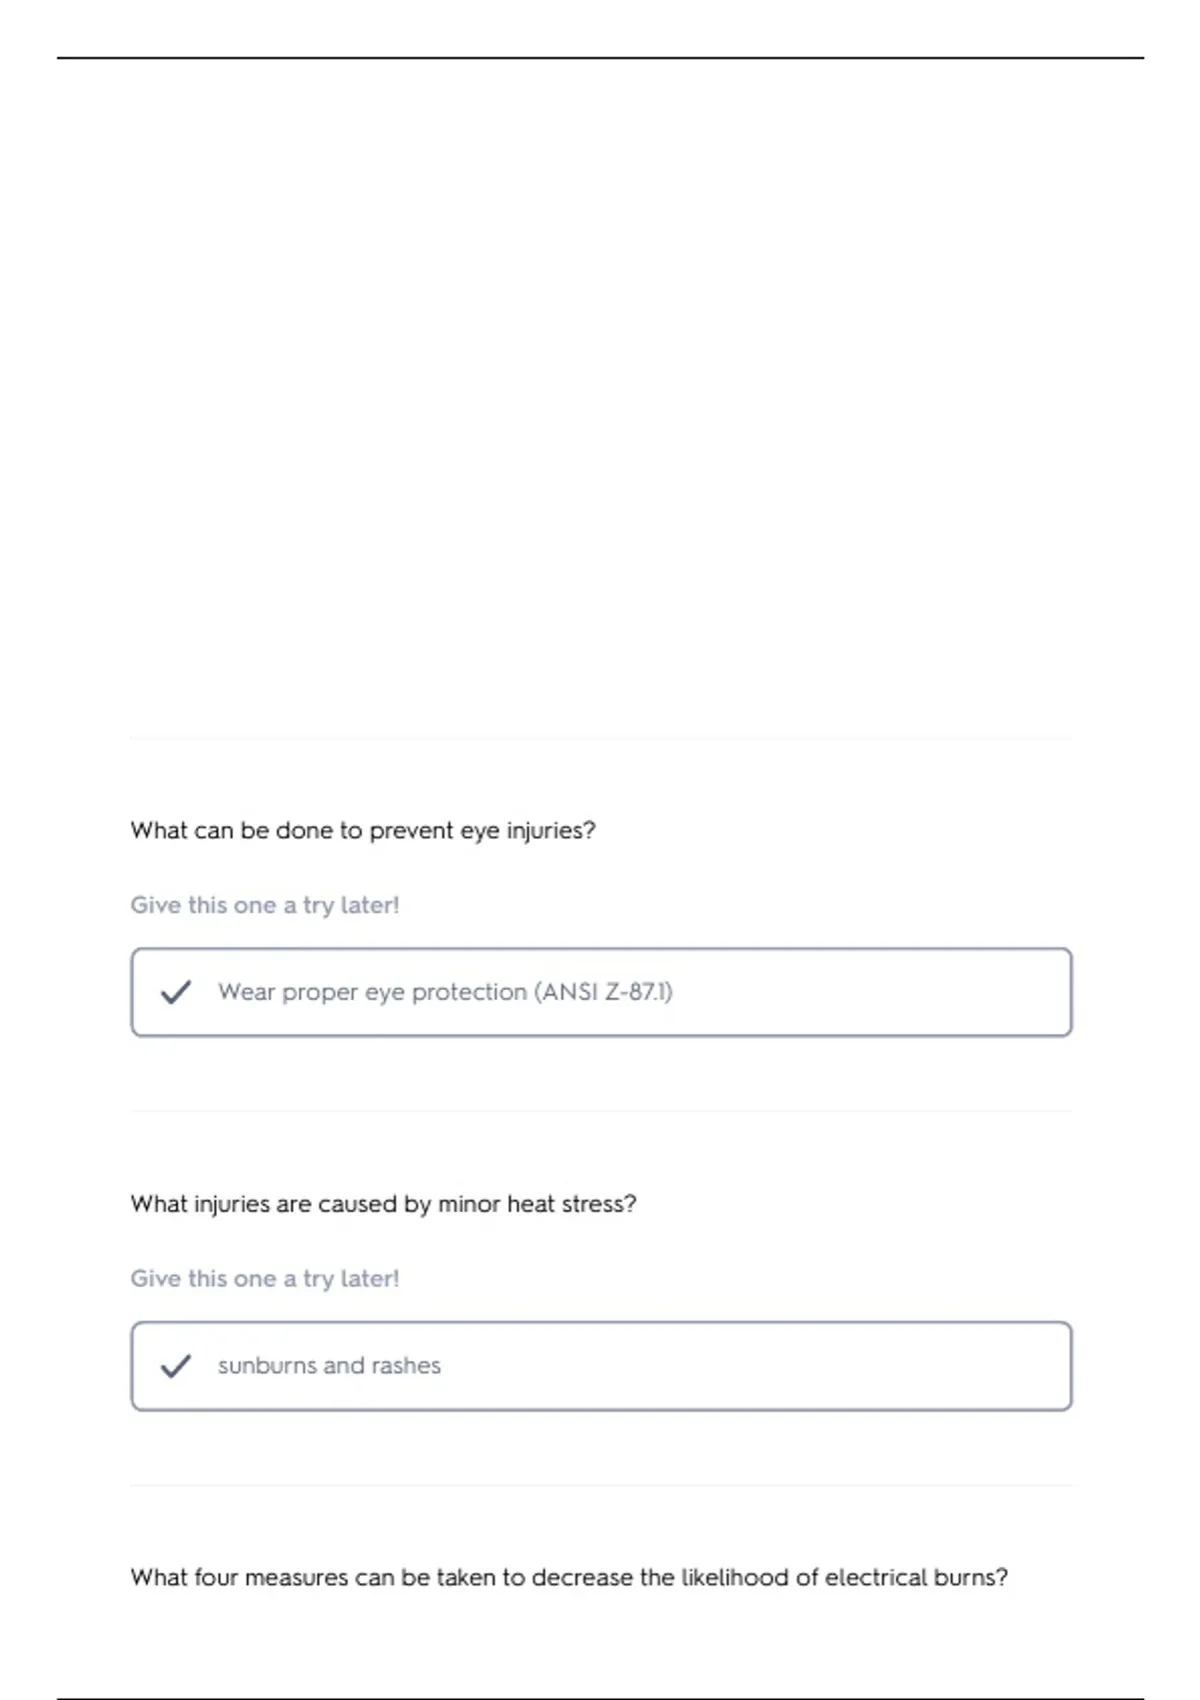Click the minor heat stress injuries question

[383, 1204]
